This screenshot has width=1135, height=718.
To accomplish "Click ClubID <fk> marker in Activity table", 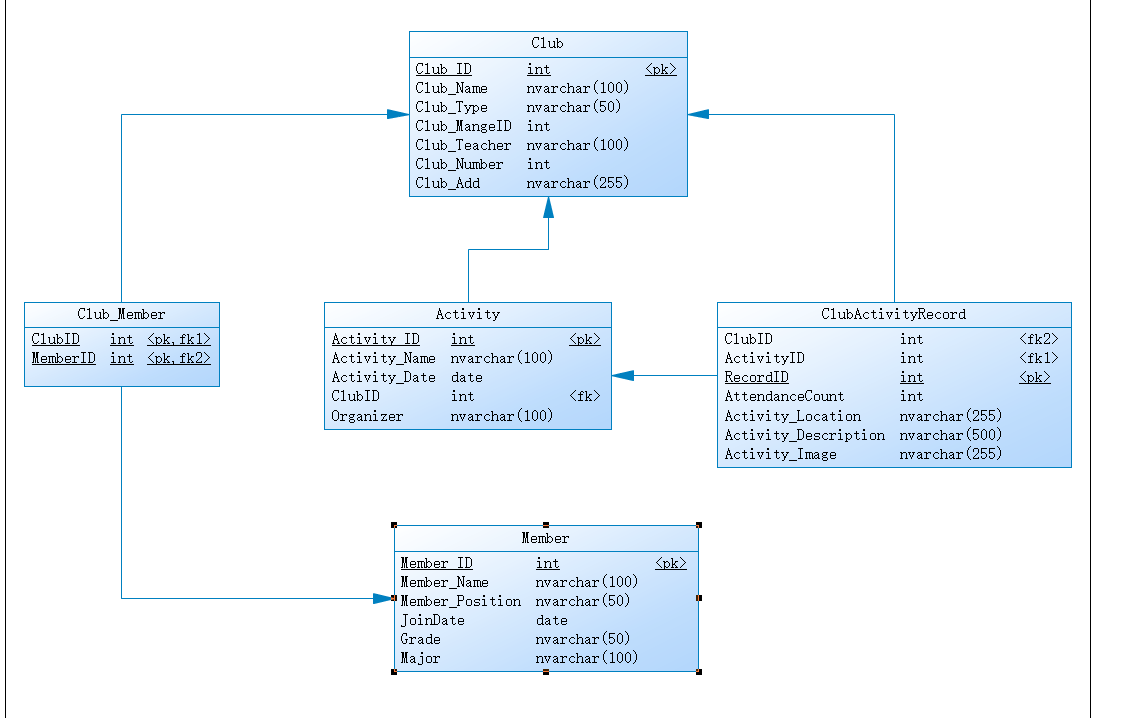I will tap(585, 396).
